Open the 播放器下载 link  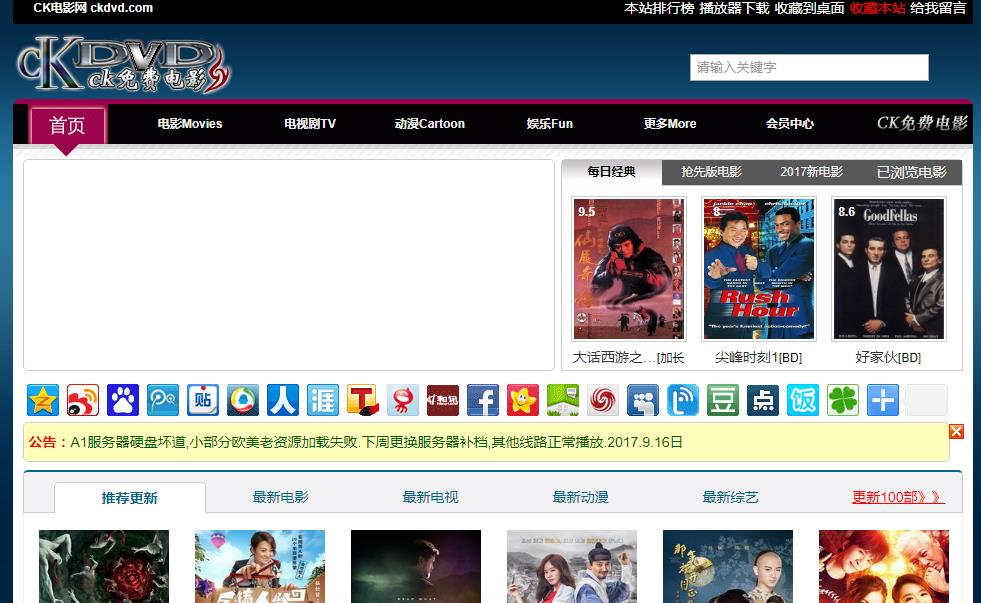[x=734, y=8]
